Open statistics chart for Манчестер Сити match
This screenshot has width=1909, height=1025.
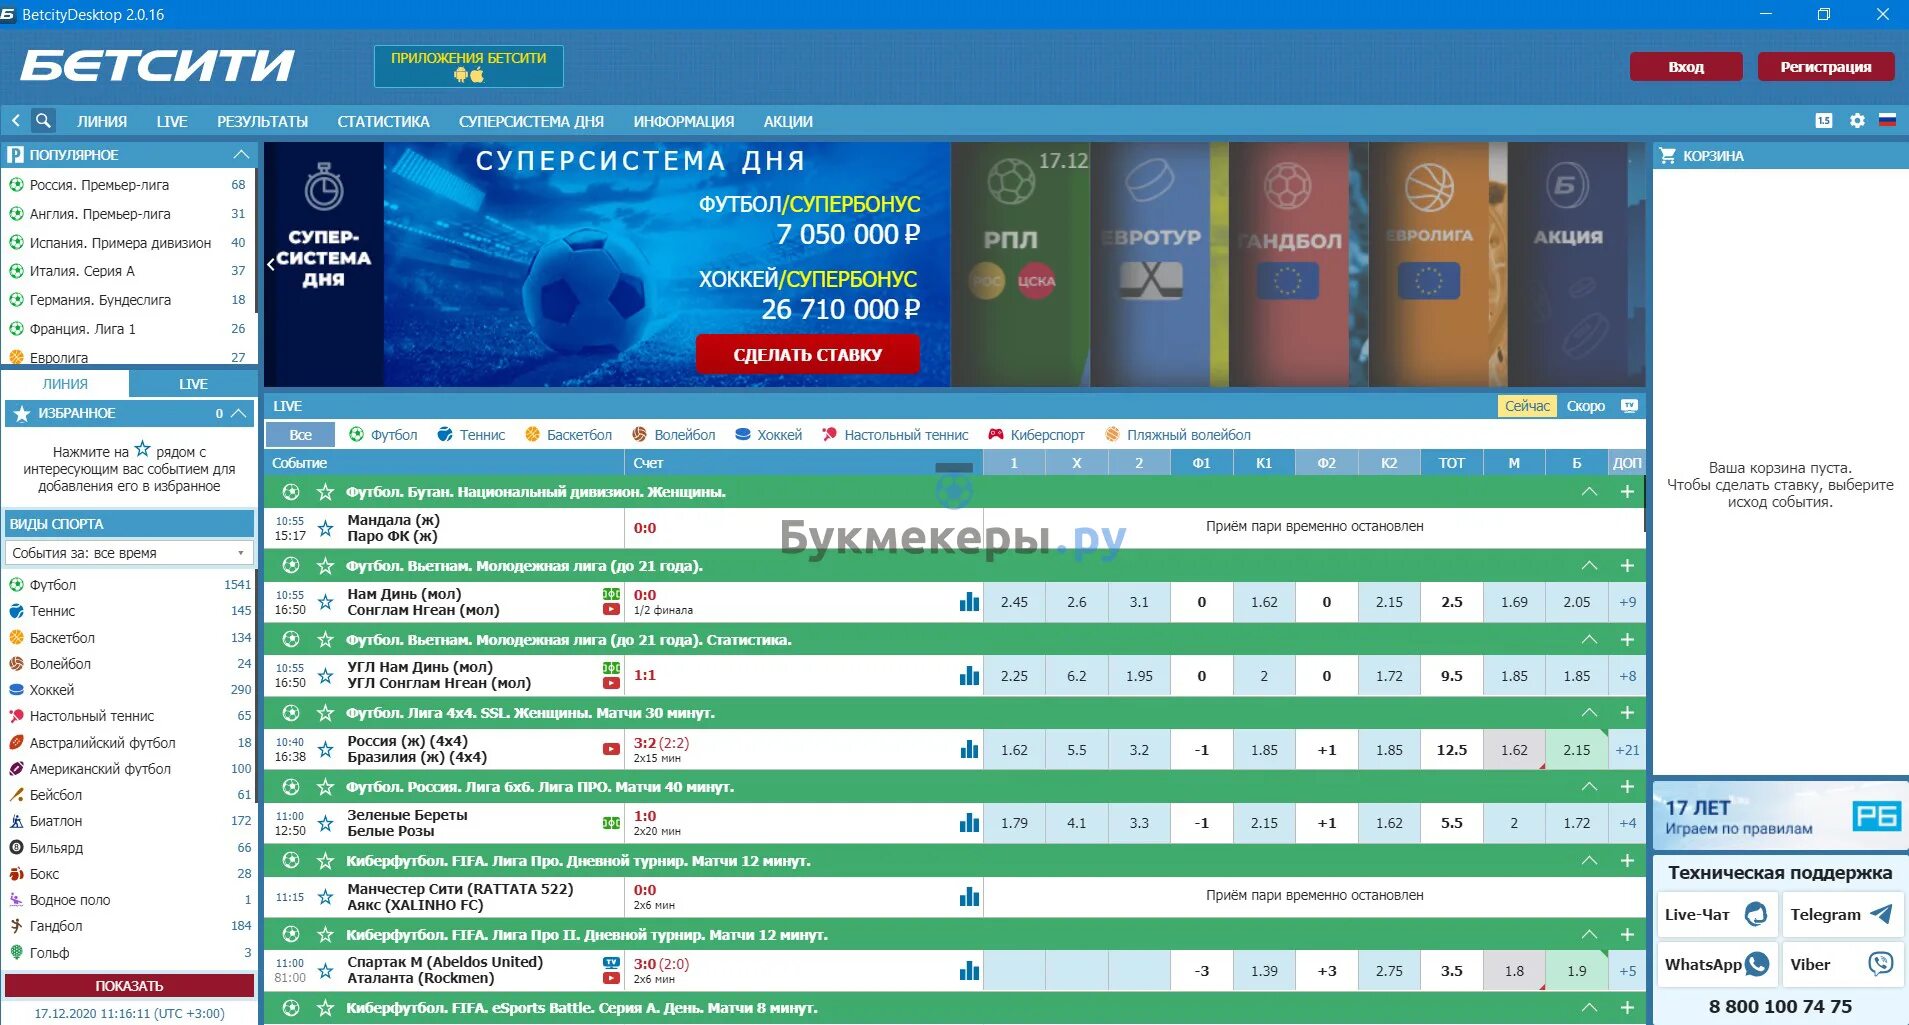969,897
